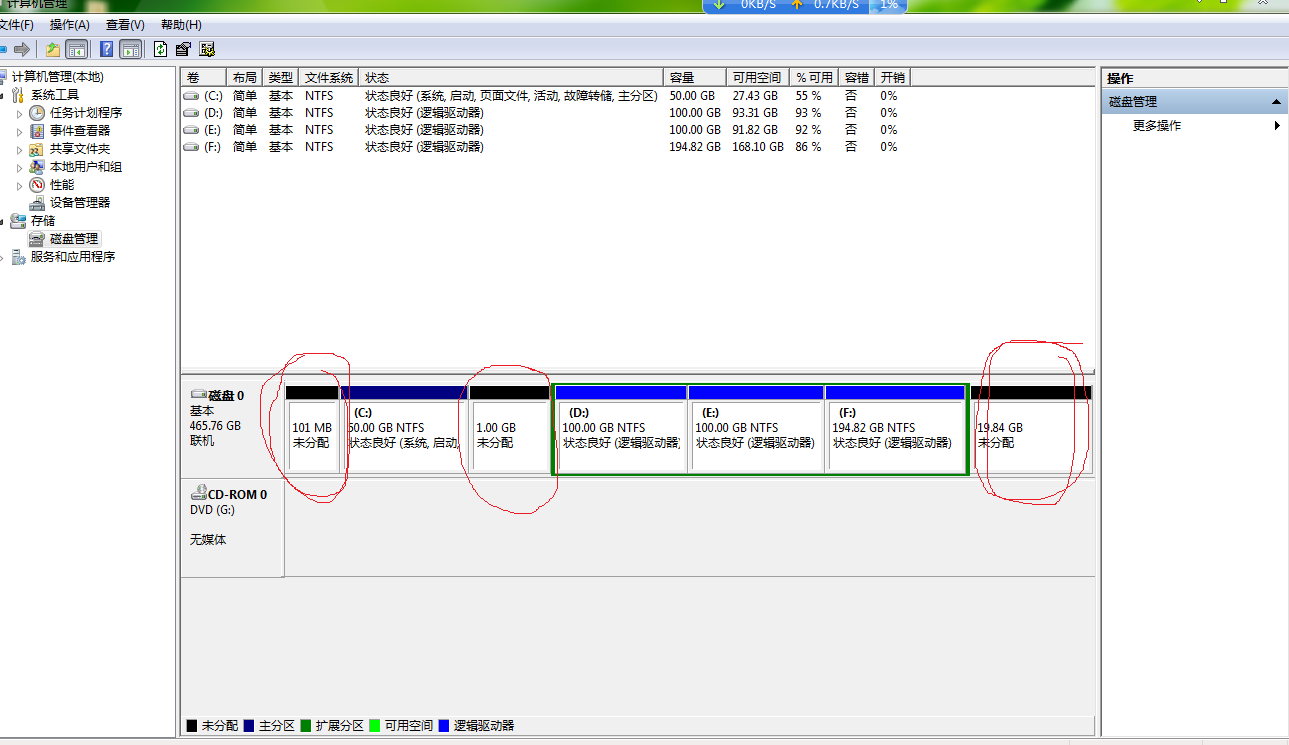Click the 操作 pane header

(1194, 78)
